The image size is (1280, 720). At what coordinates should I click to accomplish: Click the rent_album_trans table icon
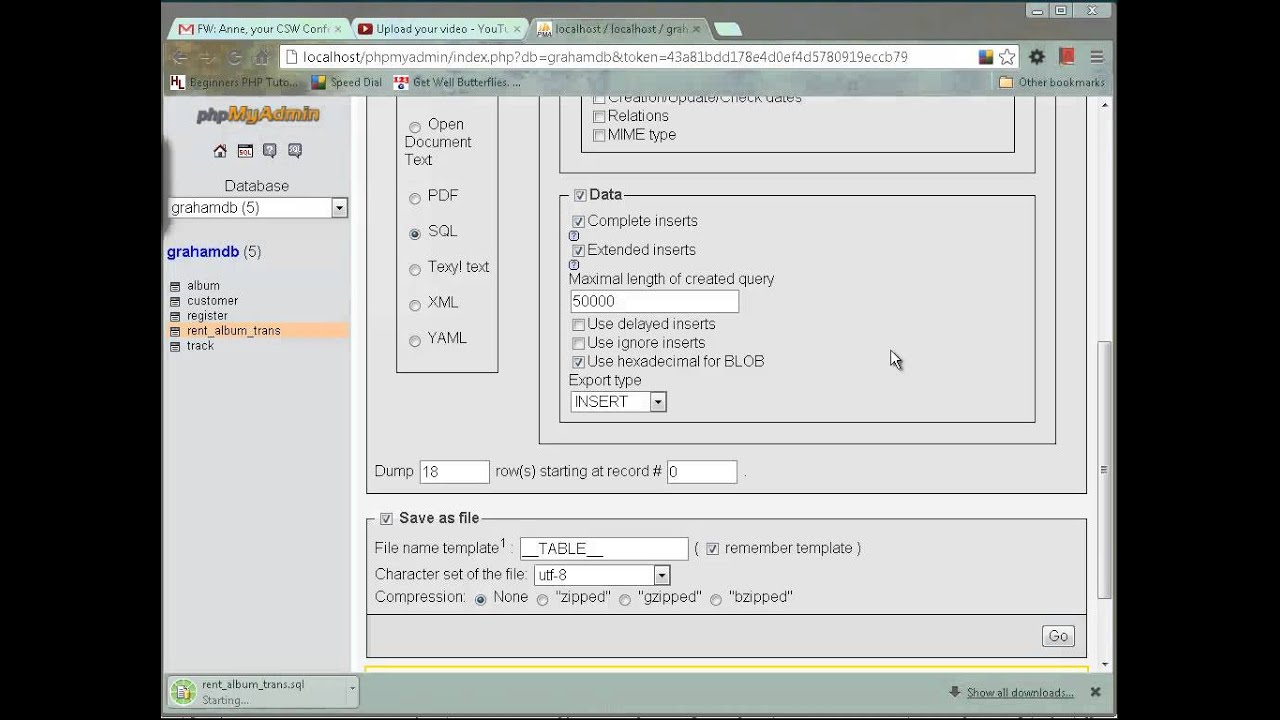[175, 331]
